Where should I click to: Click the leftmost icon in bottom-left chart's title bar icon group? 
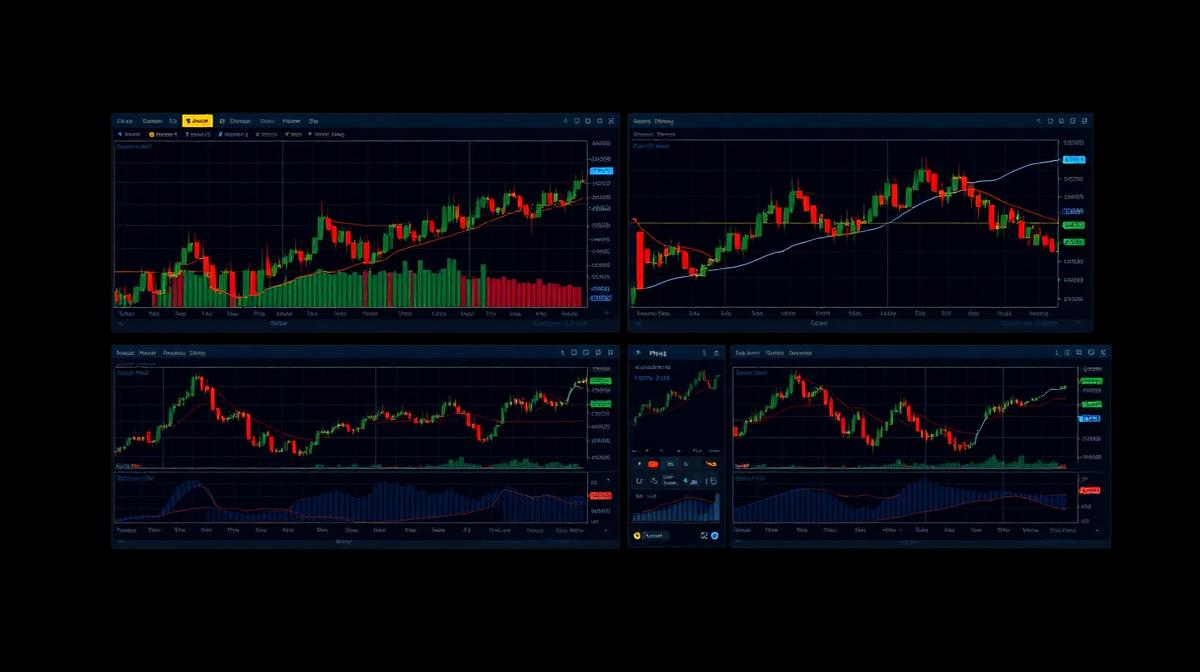click(563, 353)
